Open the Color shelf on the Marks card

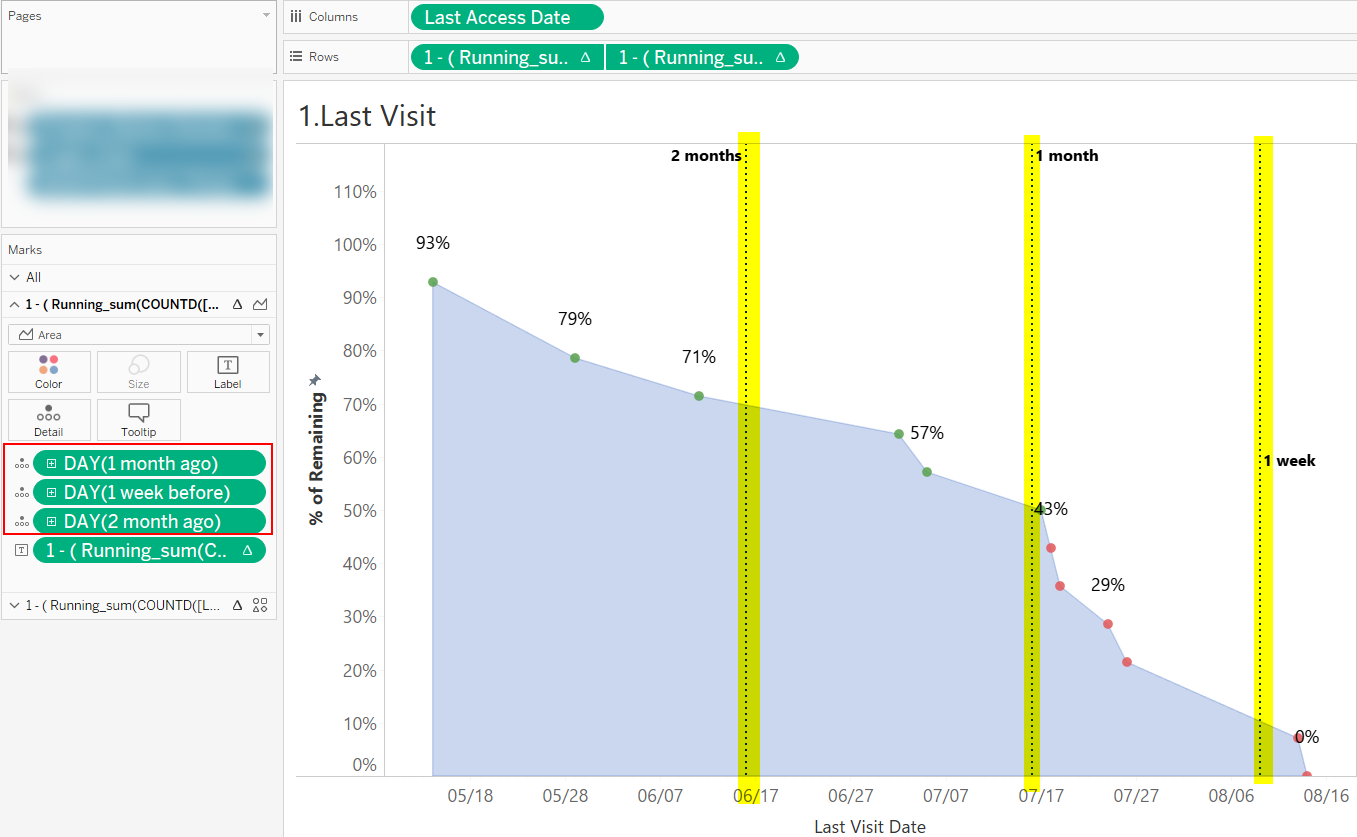[x=48, y=371]
